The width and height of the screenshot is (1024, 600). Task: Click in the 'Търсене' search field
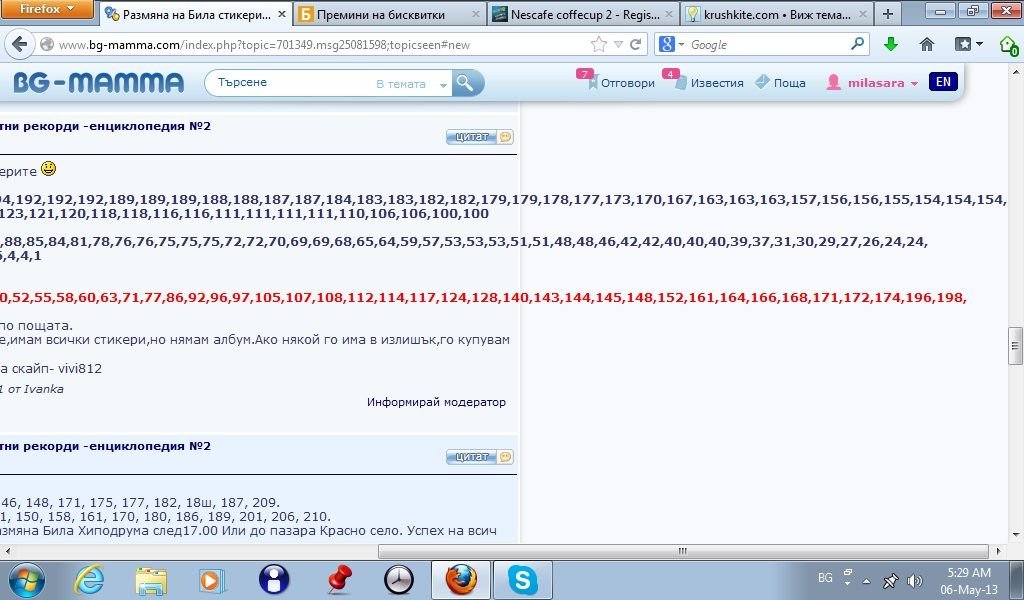(x=290, y=83)
